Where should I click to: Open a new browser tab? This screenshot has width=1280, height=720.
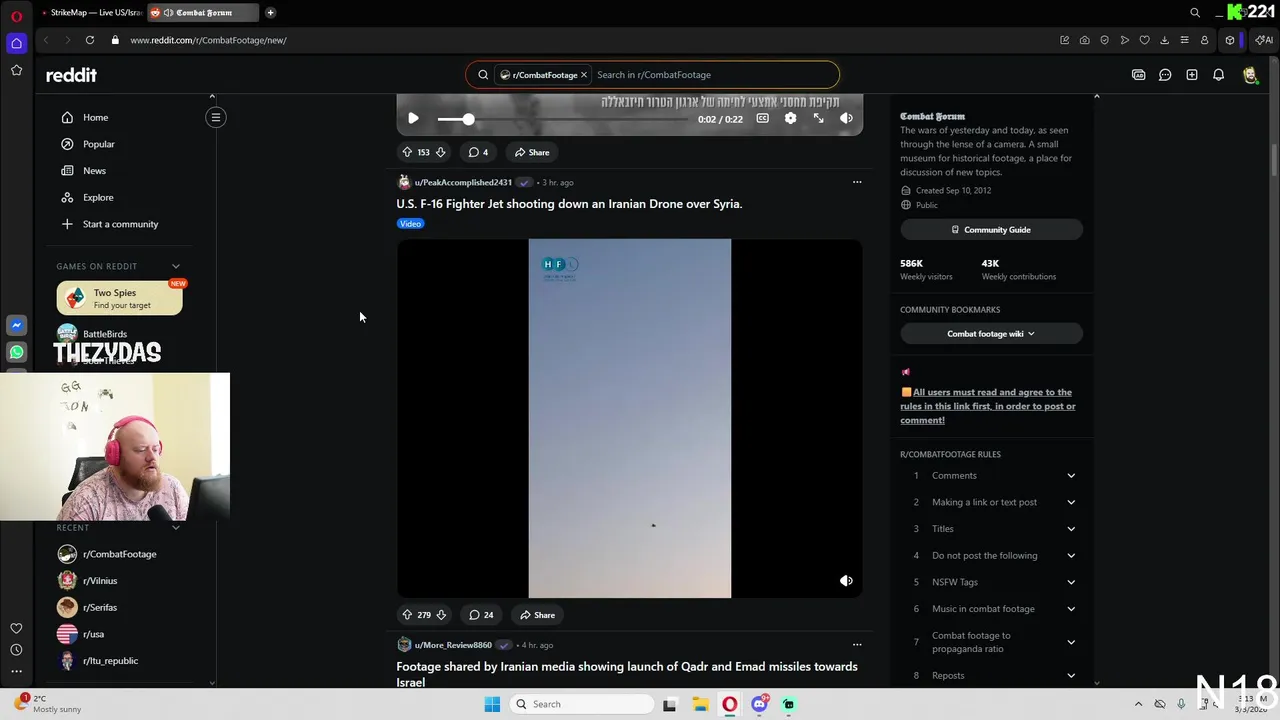[270, 13]
